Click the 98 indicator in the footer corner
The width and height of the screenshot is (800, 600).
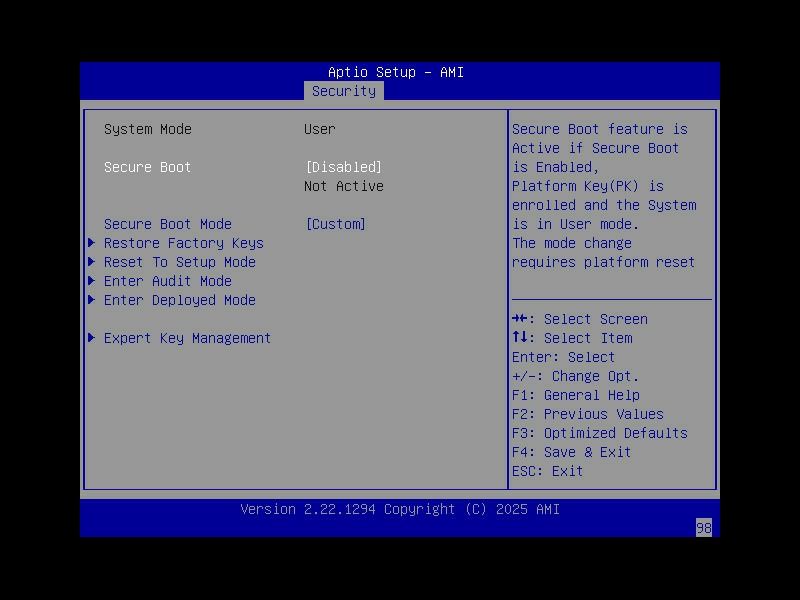point(704,528)
